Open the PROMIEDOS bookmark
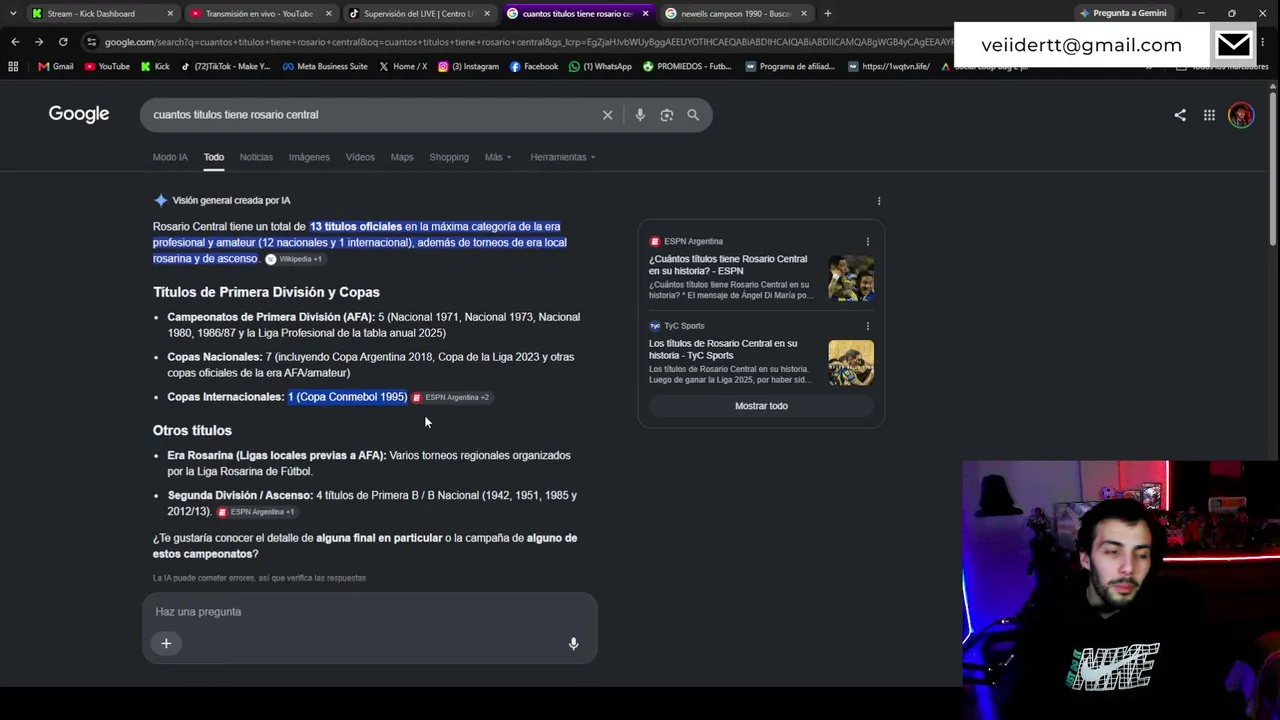 tap(687, 67)
